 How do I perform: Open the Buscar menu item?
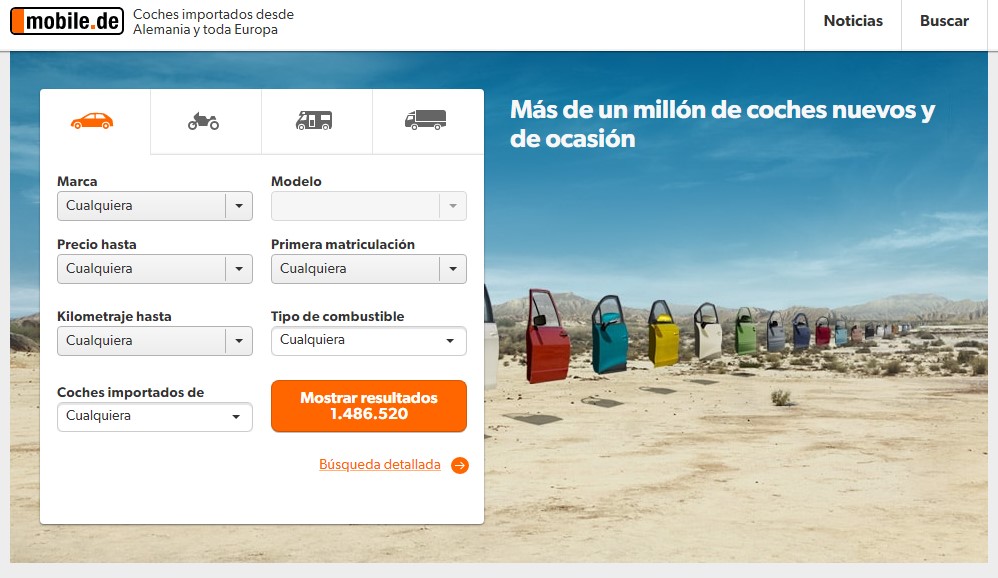944,21
